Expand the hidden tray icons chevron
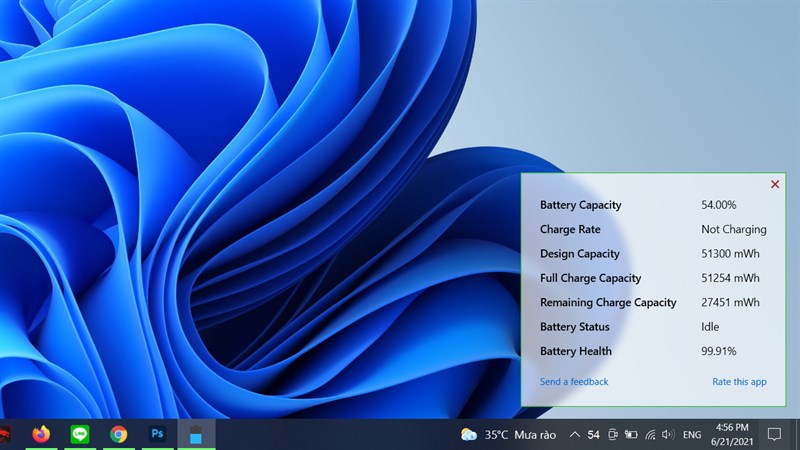 click(x=574, y=435)
